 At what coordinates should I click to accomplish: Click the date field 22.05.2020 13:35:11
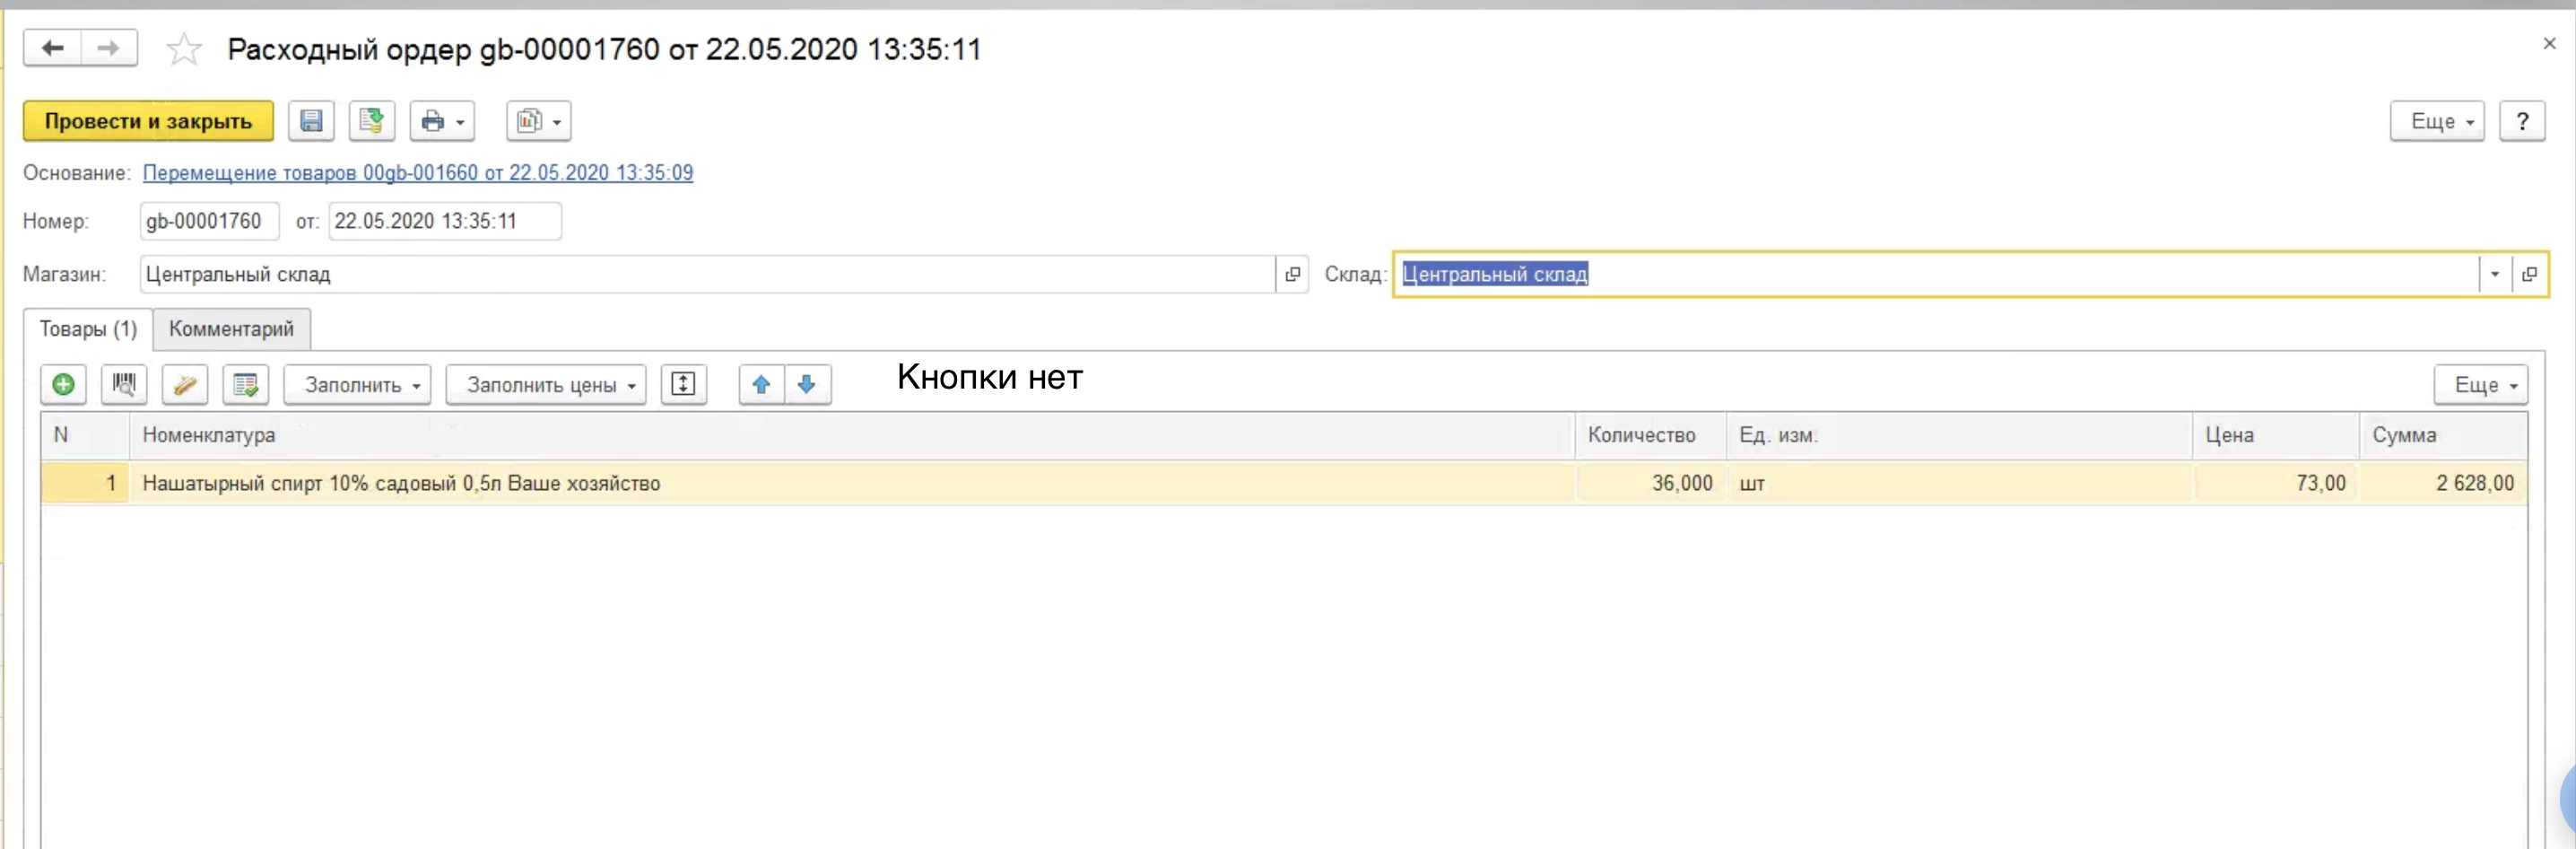pos(445,221)
